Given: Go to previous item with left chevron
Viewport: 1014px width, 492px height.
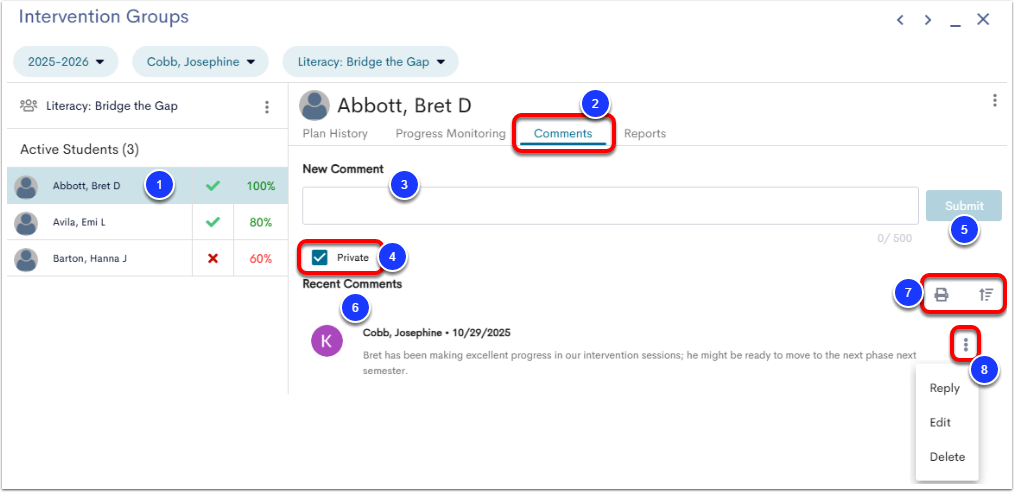Looking at the screenshot, I should pos(900,20).
